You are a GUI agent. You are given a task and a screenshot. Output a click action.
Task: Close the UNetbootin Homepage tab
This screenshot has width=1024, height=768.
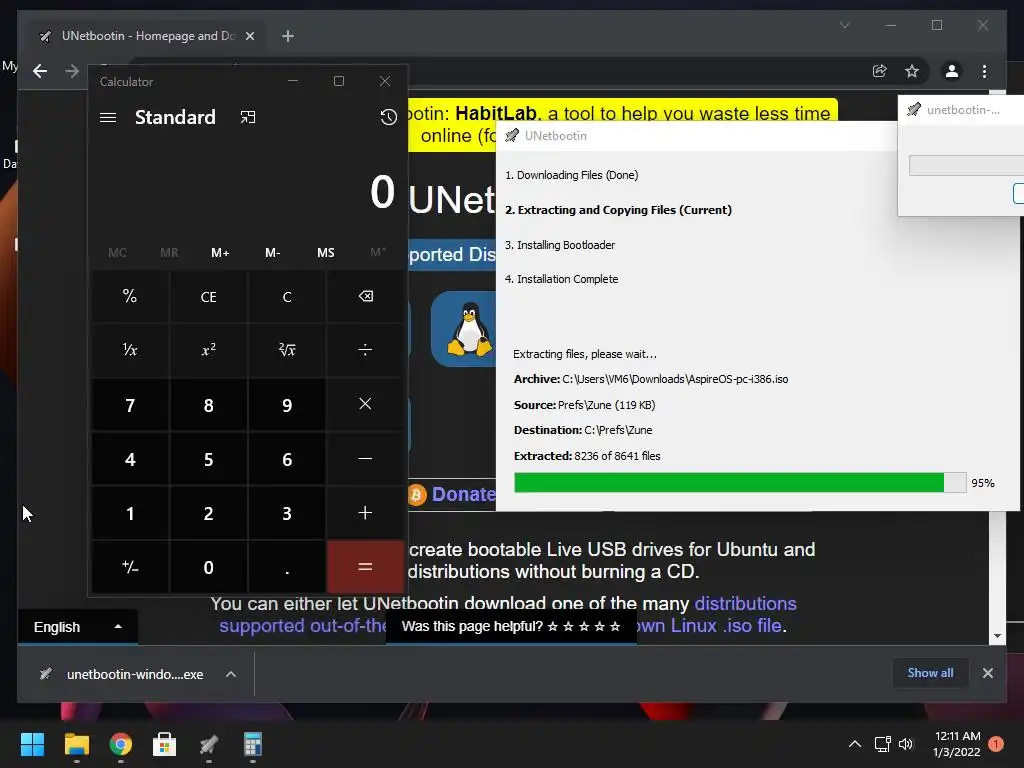pyautogui.click(x=249, y=36)
